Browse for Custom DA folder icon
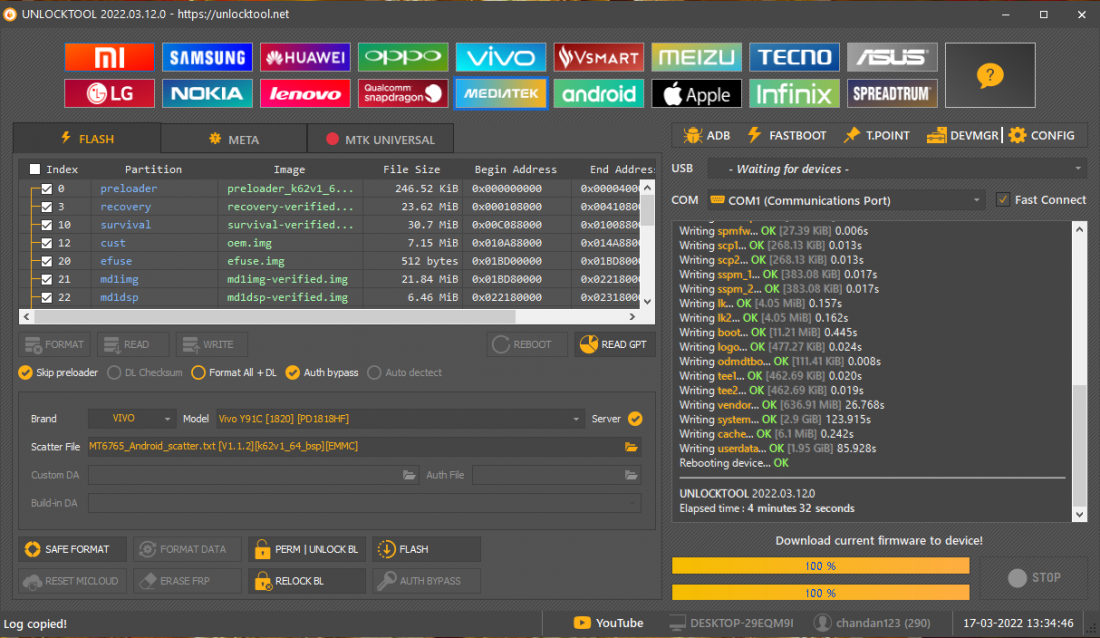1100x638 pixels. [x=409, y=475]
